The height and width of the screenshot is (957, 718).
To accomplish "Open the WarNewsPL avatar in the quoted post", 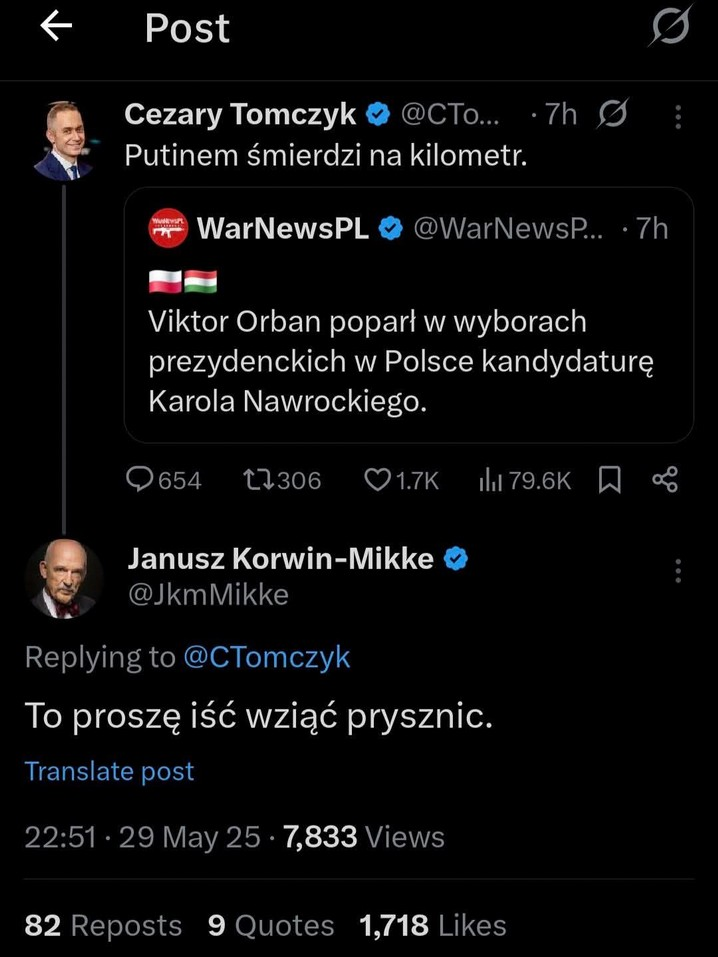I will pos(168,228).
